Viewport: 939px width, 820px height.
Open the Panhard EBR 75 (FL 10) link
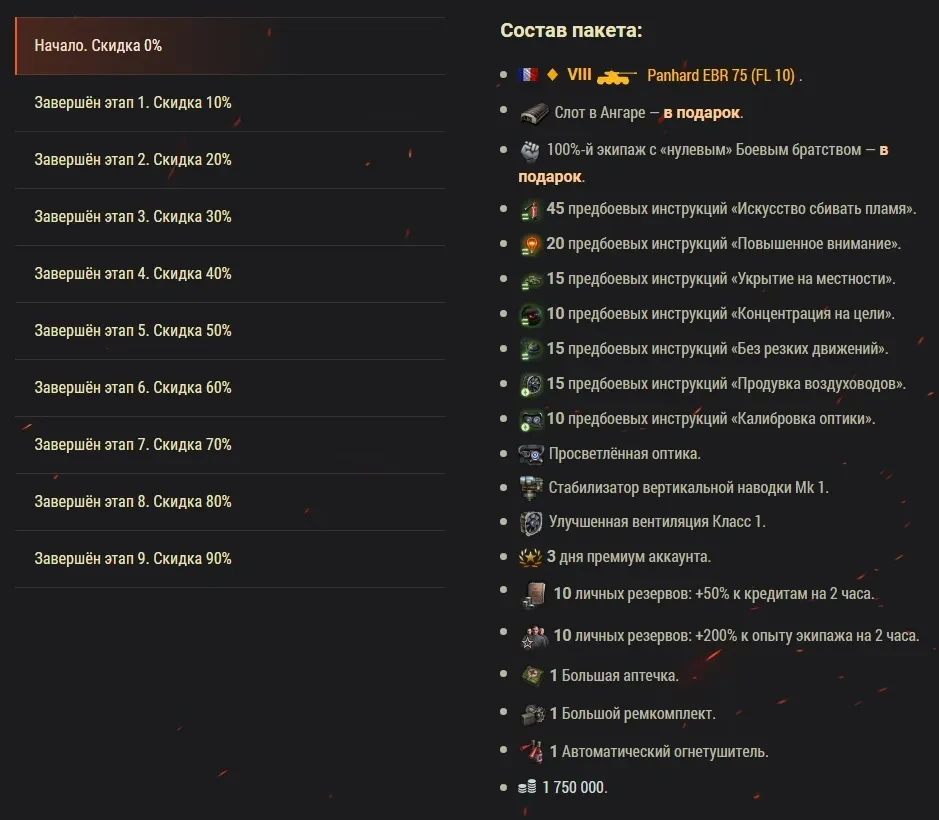click(720, 75)
